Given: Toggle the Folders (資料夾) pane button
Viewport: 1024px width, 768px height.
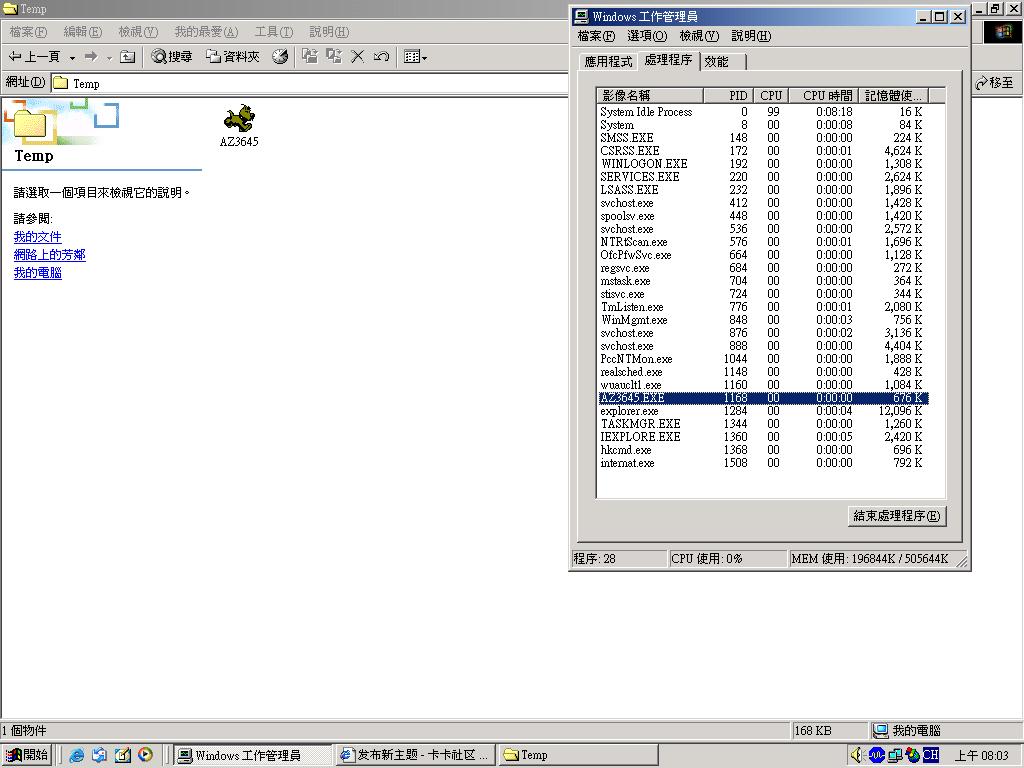Looking at the screenshot, I should (233, 57).
